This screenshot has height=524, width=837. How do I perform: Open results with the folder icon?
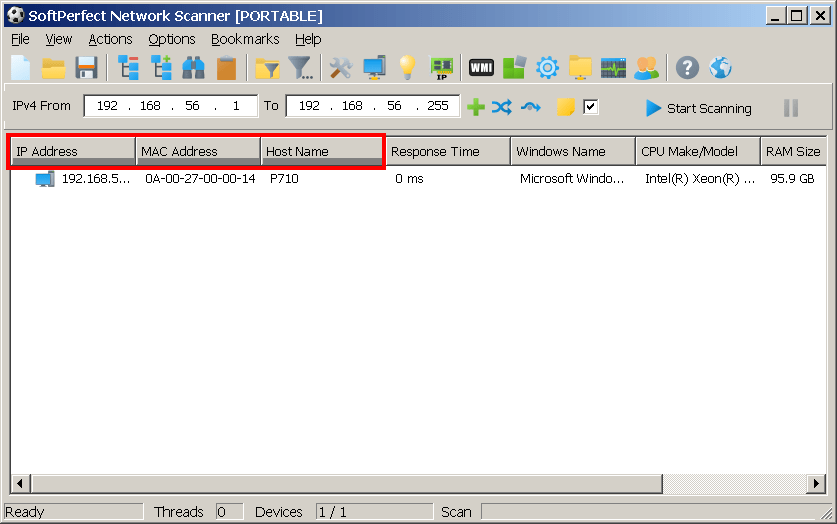pos(53,68)
